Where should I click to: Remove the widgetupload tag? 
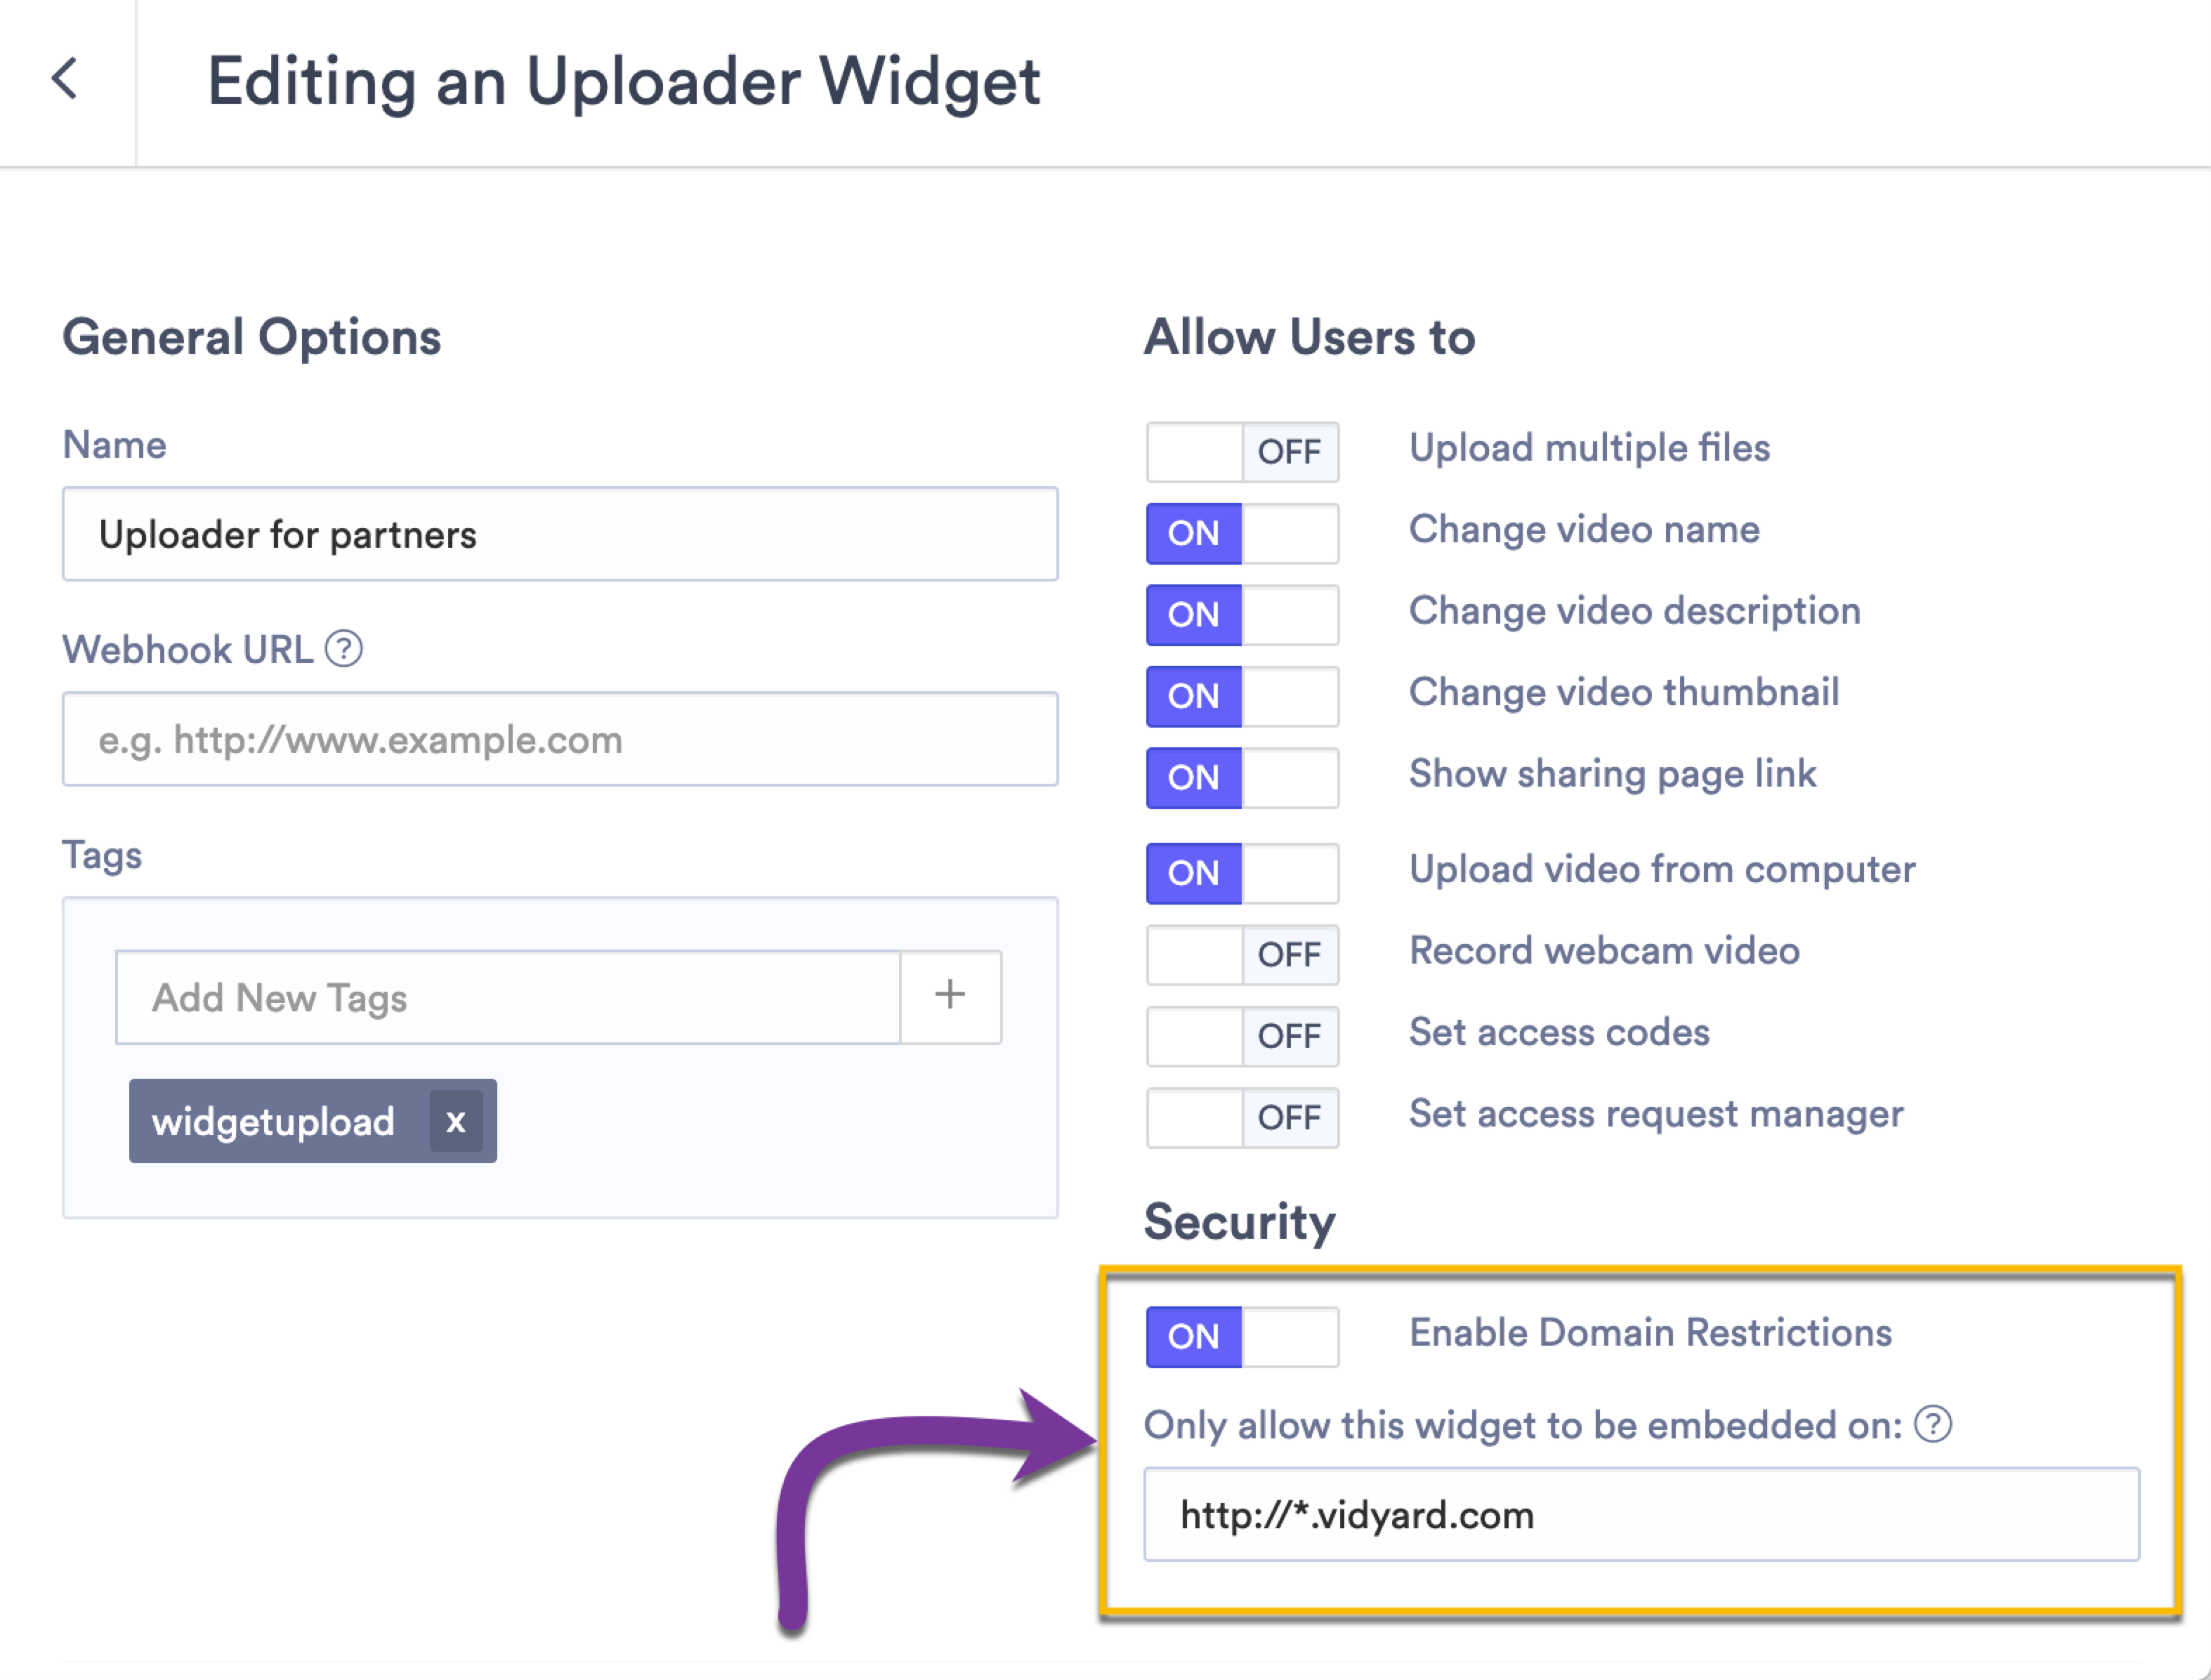tap(456, 1121)
